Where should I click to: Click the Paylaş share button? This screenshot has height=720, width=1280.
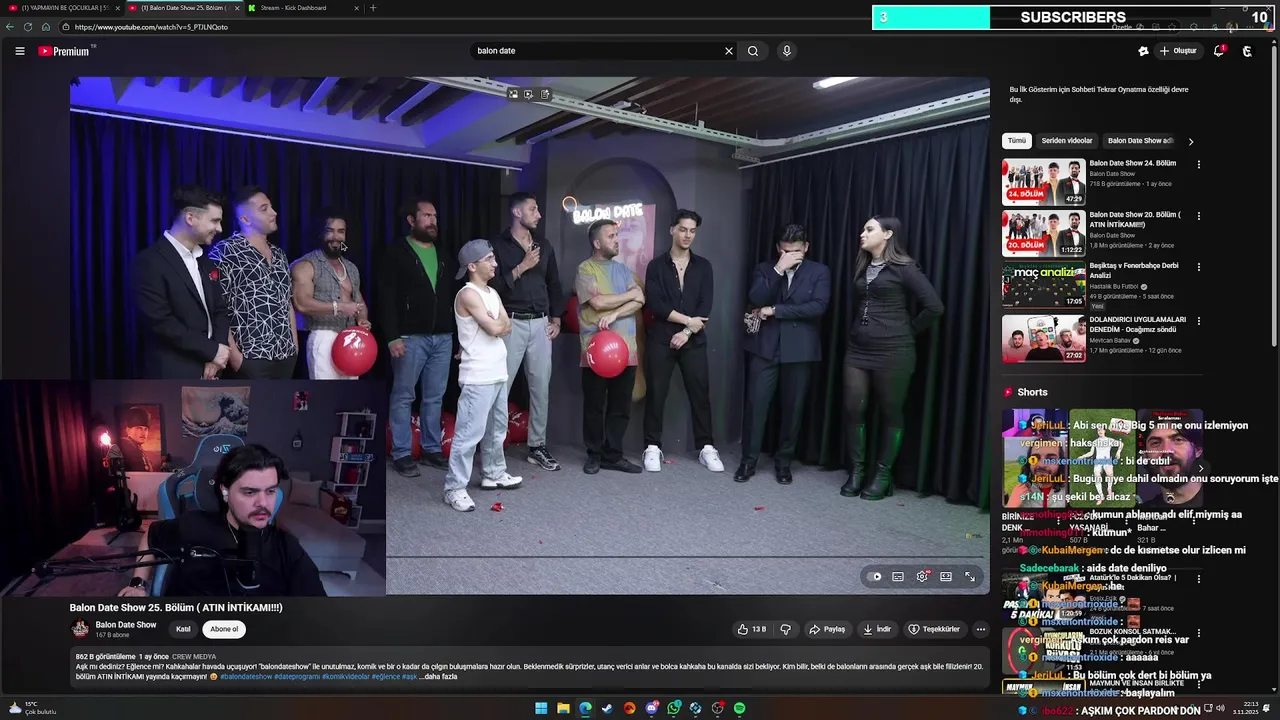[x=827, y=629]
